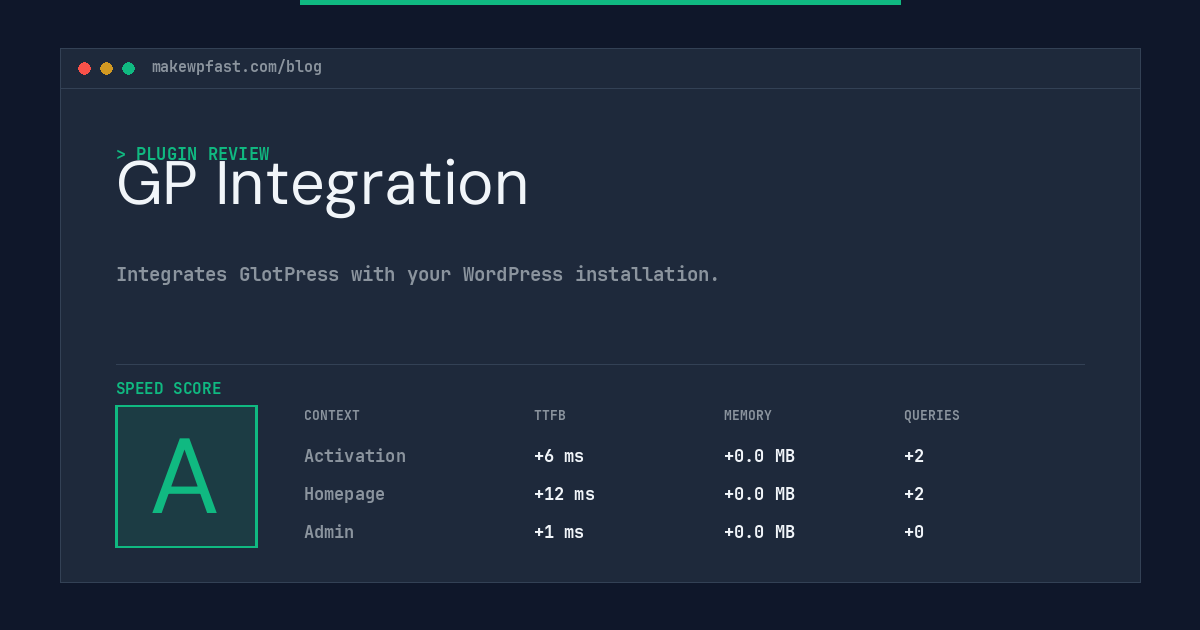Select the Admin row label
This screenshot has height=630, width=1200.
click(329, 532)
